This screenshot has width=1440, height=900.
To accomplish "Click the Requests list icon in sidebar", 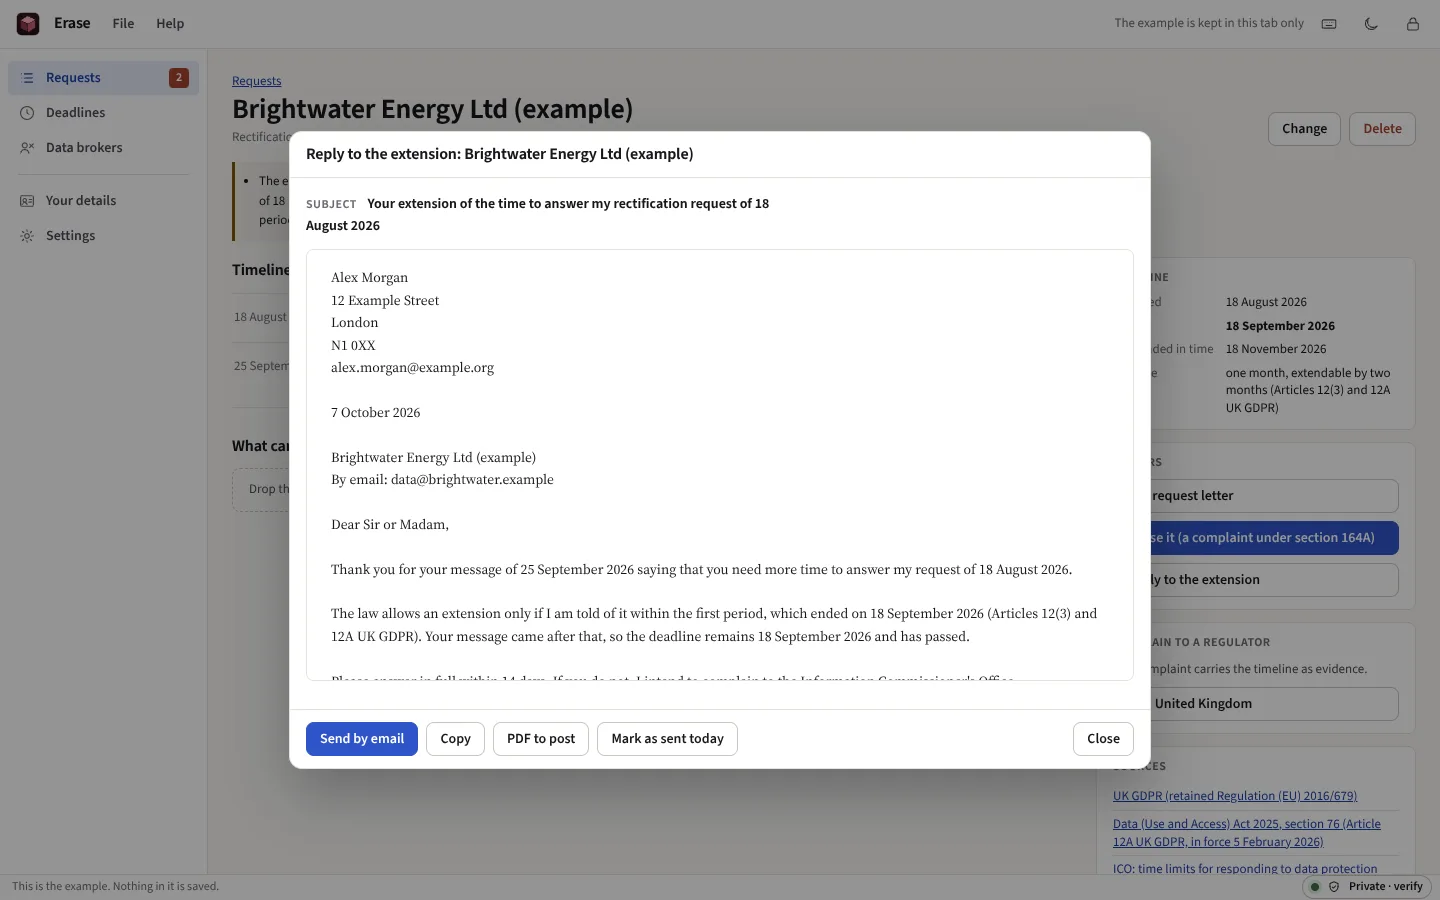I will (x=28, y=78).
